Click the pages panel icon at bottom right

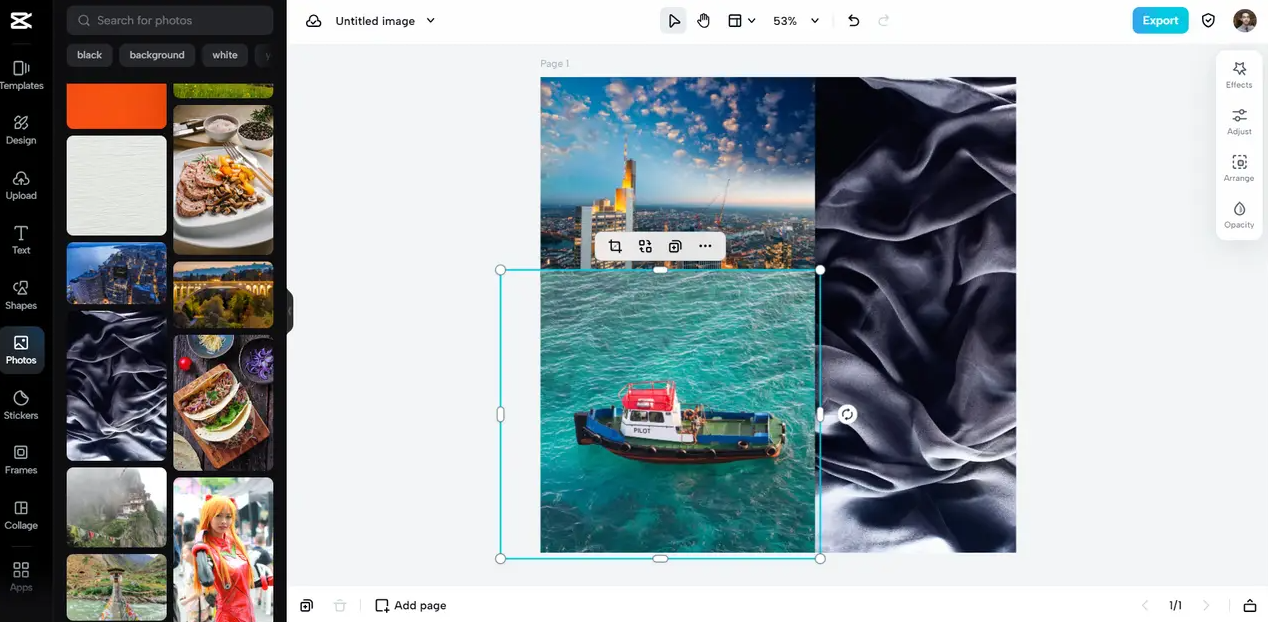(1249, 605)
